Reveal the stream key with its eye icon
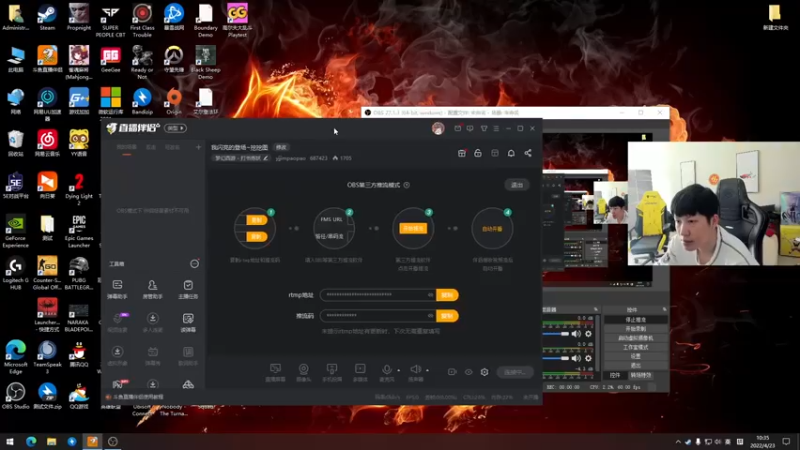This screenshot has height=450, width=800. tap(430, 316)
